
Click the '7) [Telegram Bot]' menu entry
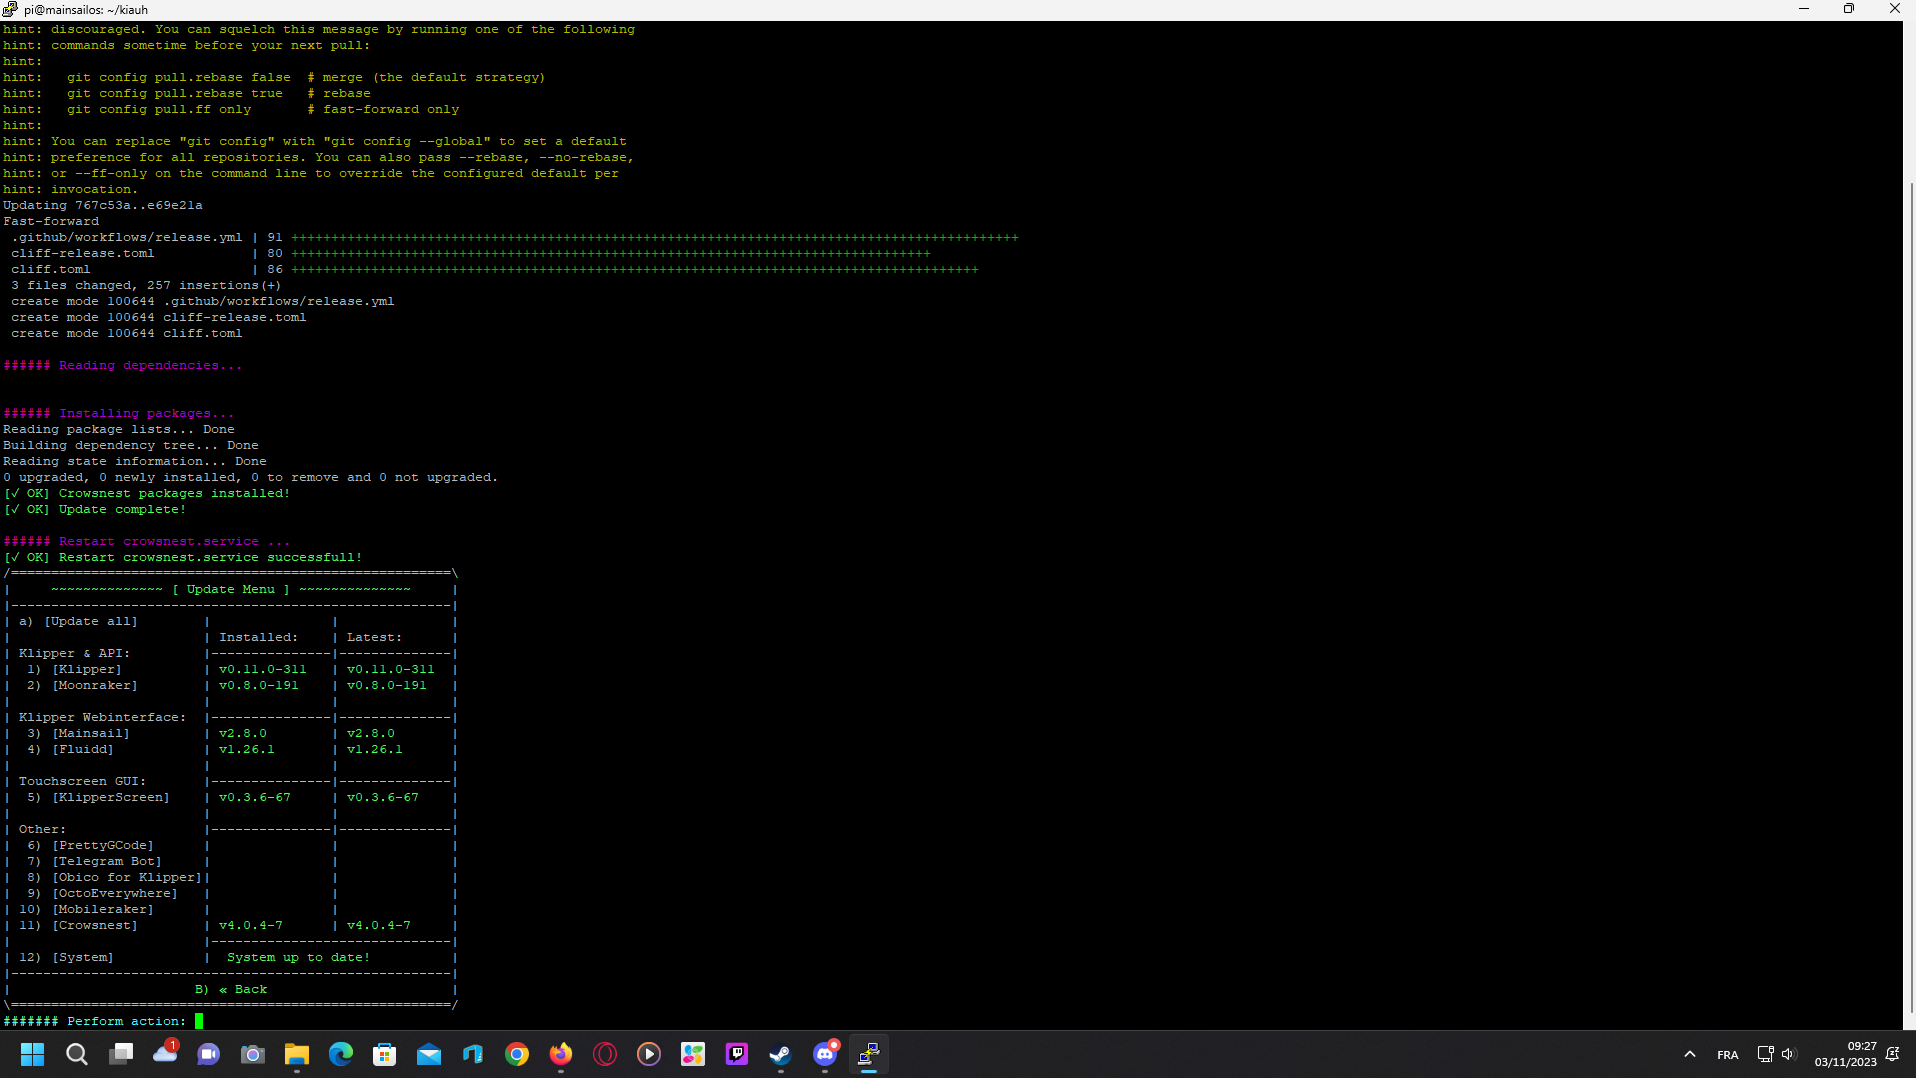[94, 861]
